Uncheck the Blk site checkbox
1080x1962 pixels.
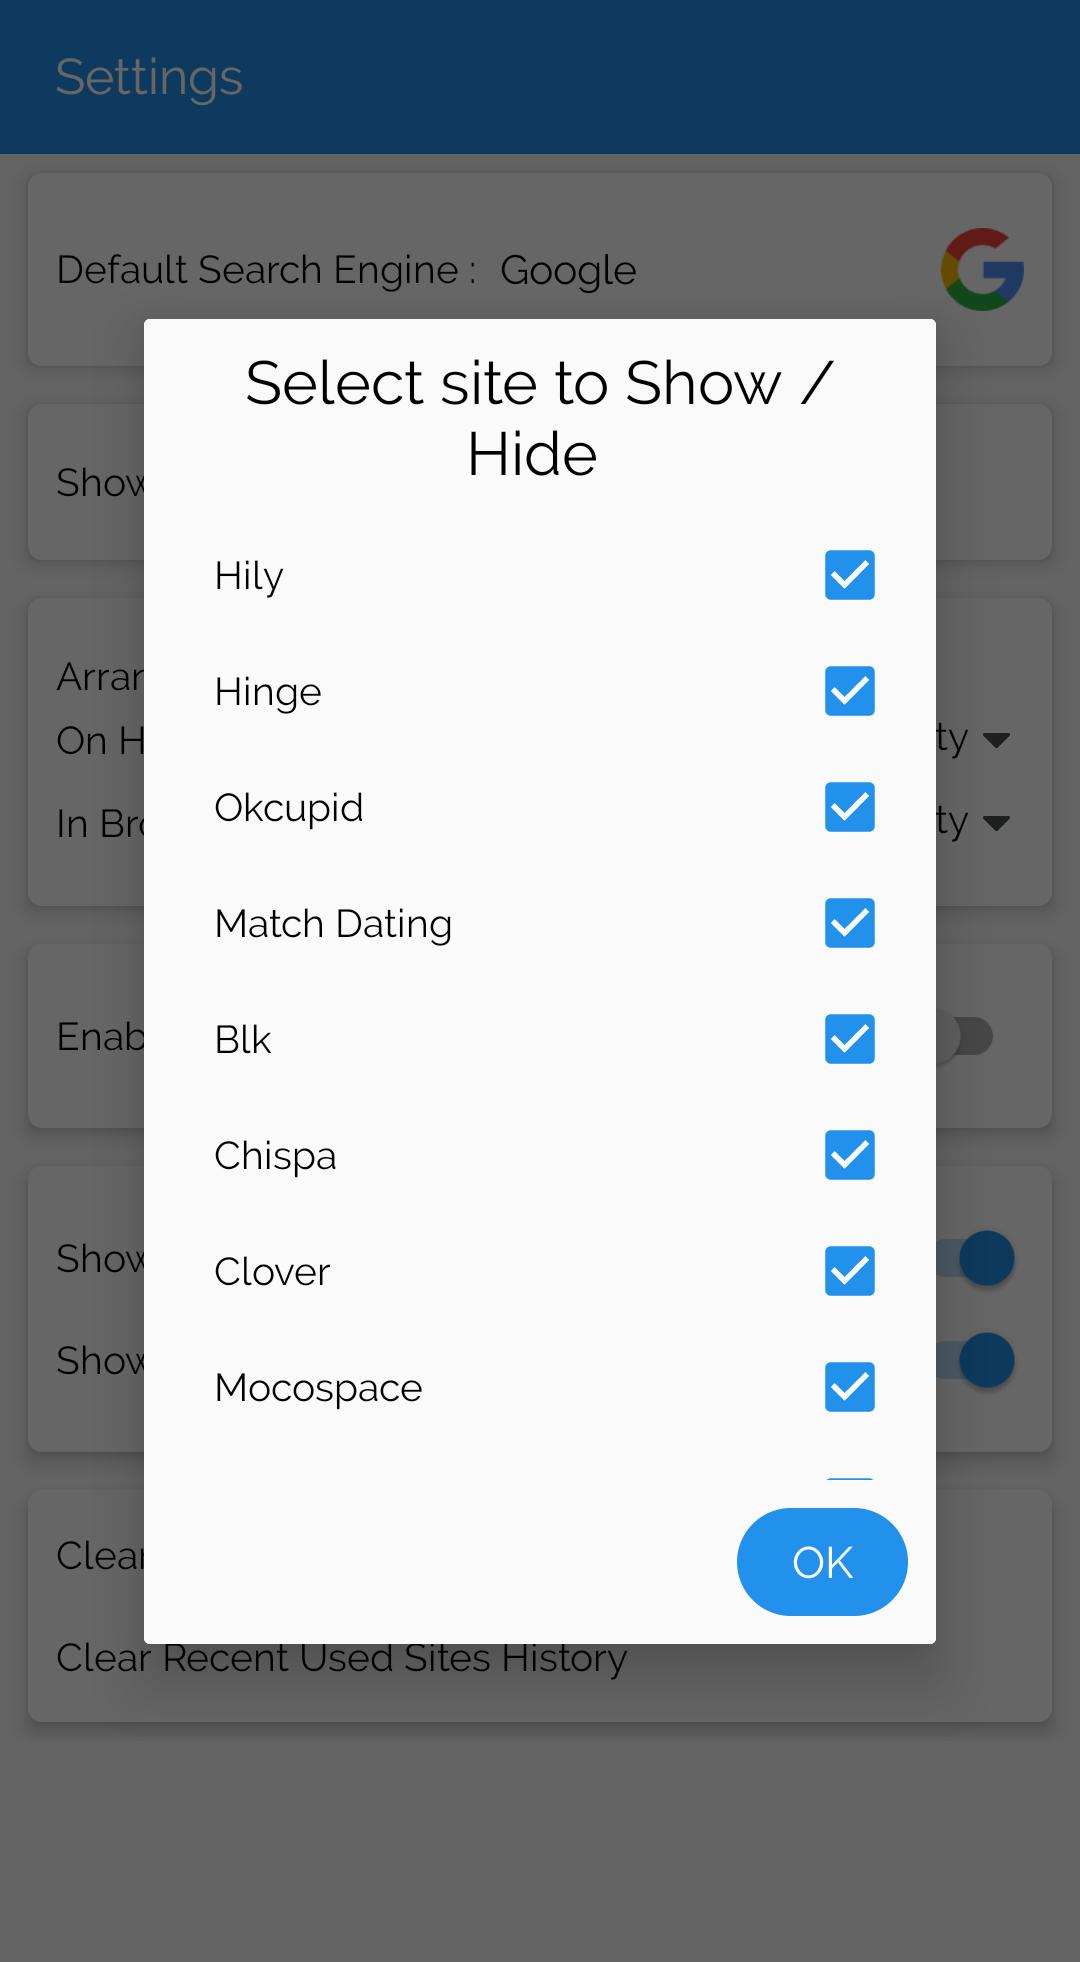click(849, 1039)
